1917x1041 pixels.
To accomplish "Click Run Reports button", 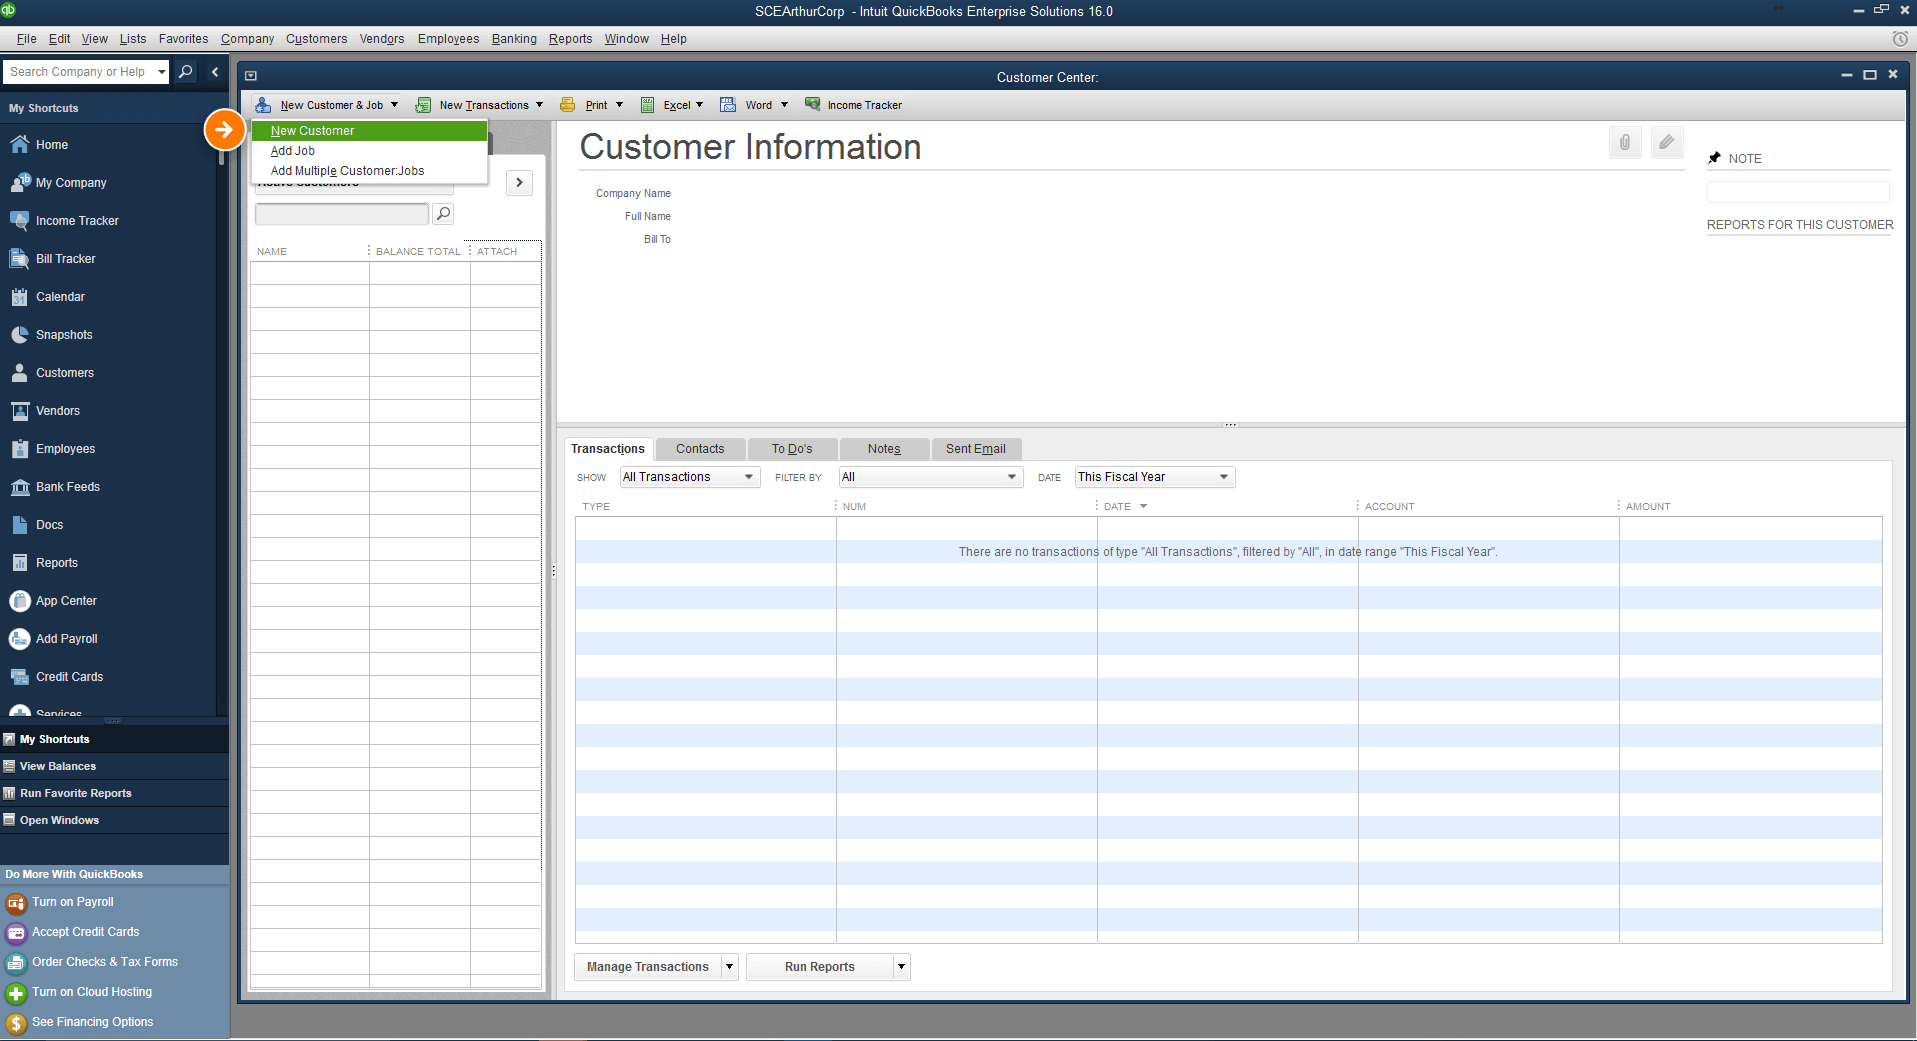I will [819, 967].
